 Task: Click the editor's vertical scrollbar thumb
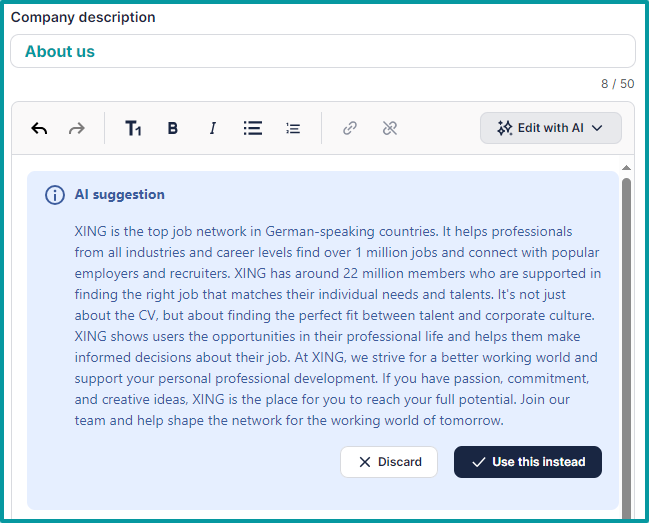click(626, 340)
